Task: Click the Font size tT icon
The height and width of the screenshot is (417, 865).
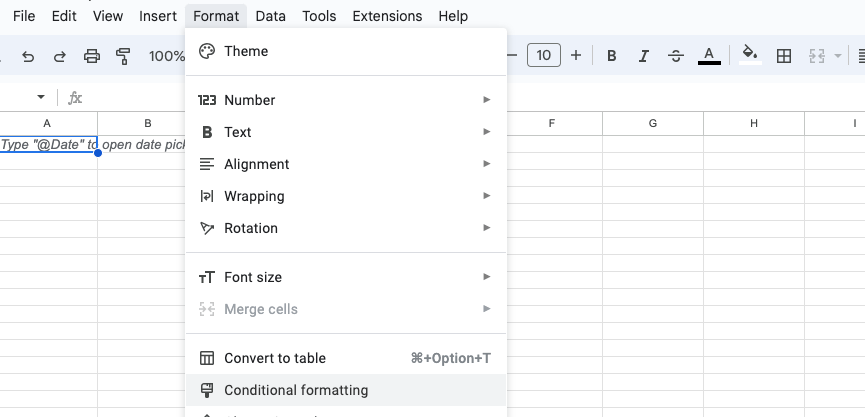Action: click(207, 277)
